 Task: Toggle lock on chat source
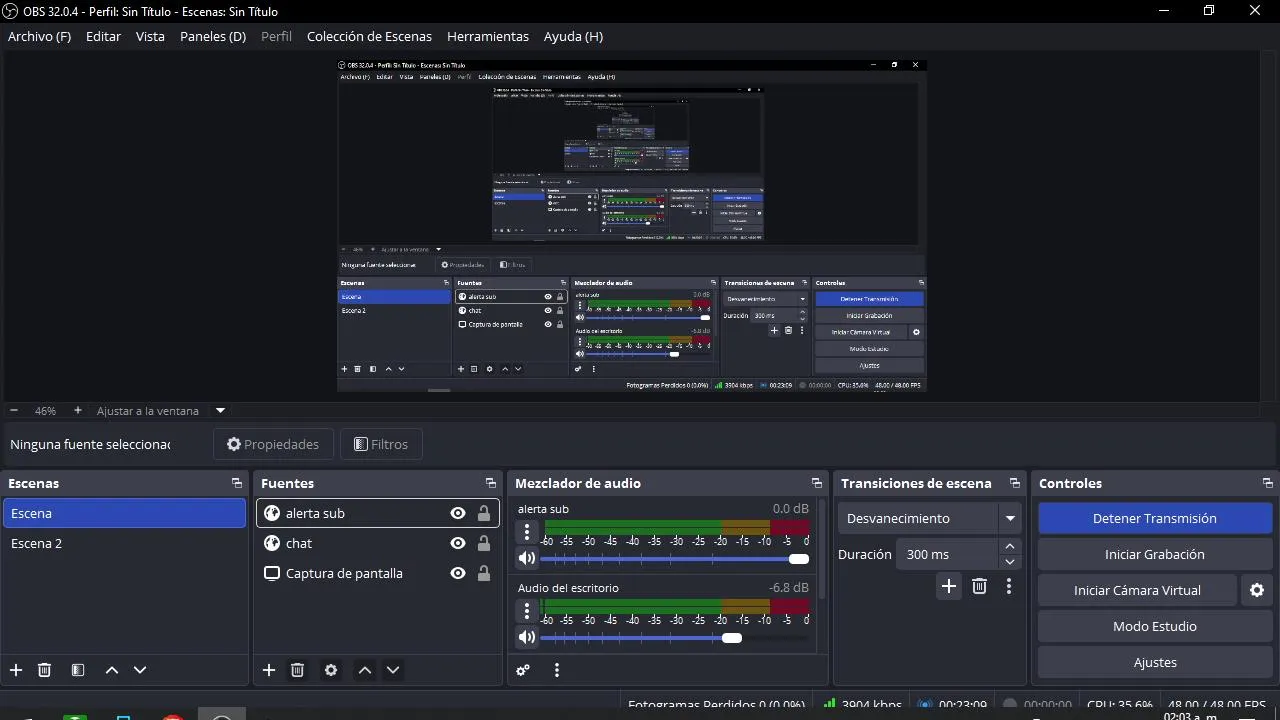pyautogui.click(x=484, y=543)
